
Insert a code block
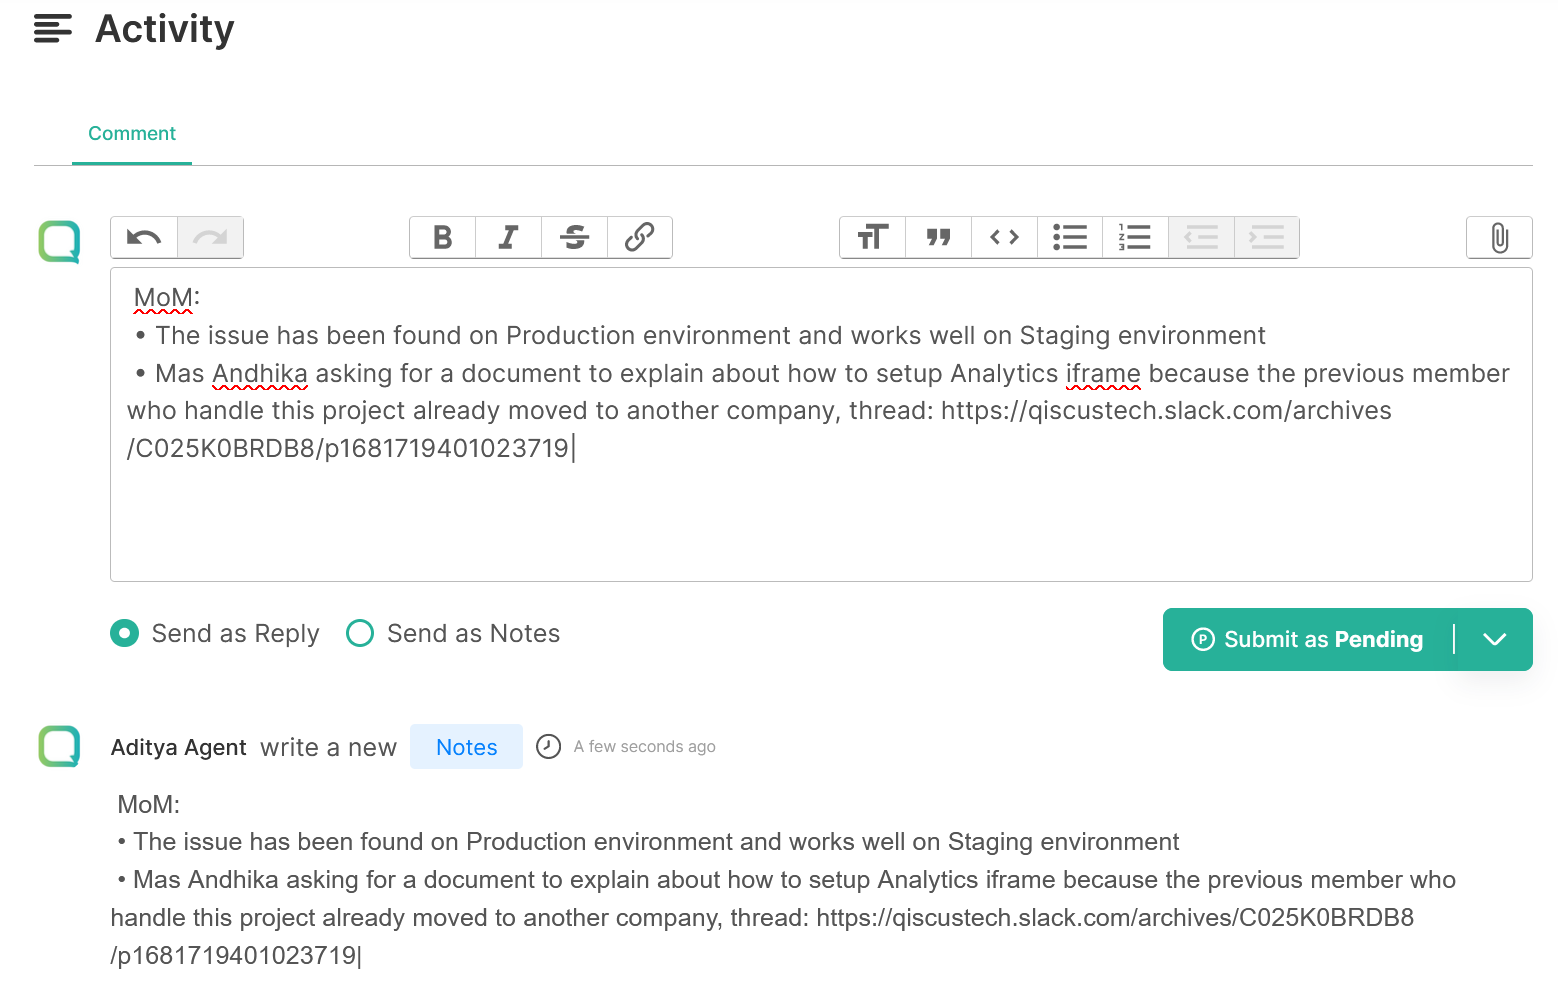click(1004, 238)
